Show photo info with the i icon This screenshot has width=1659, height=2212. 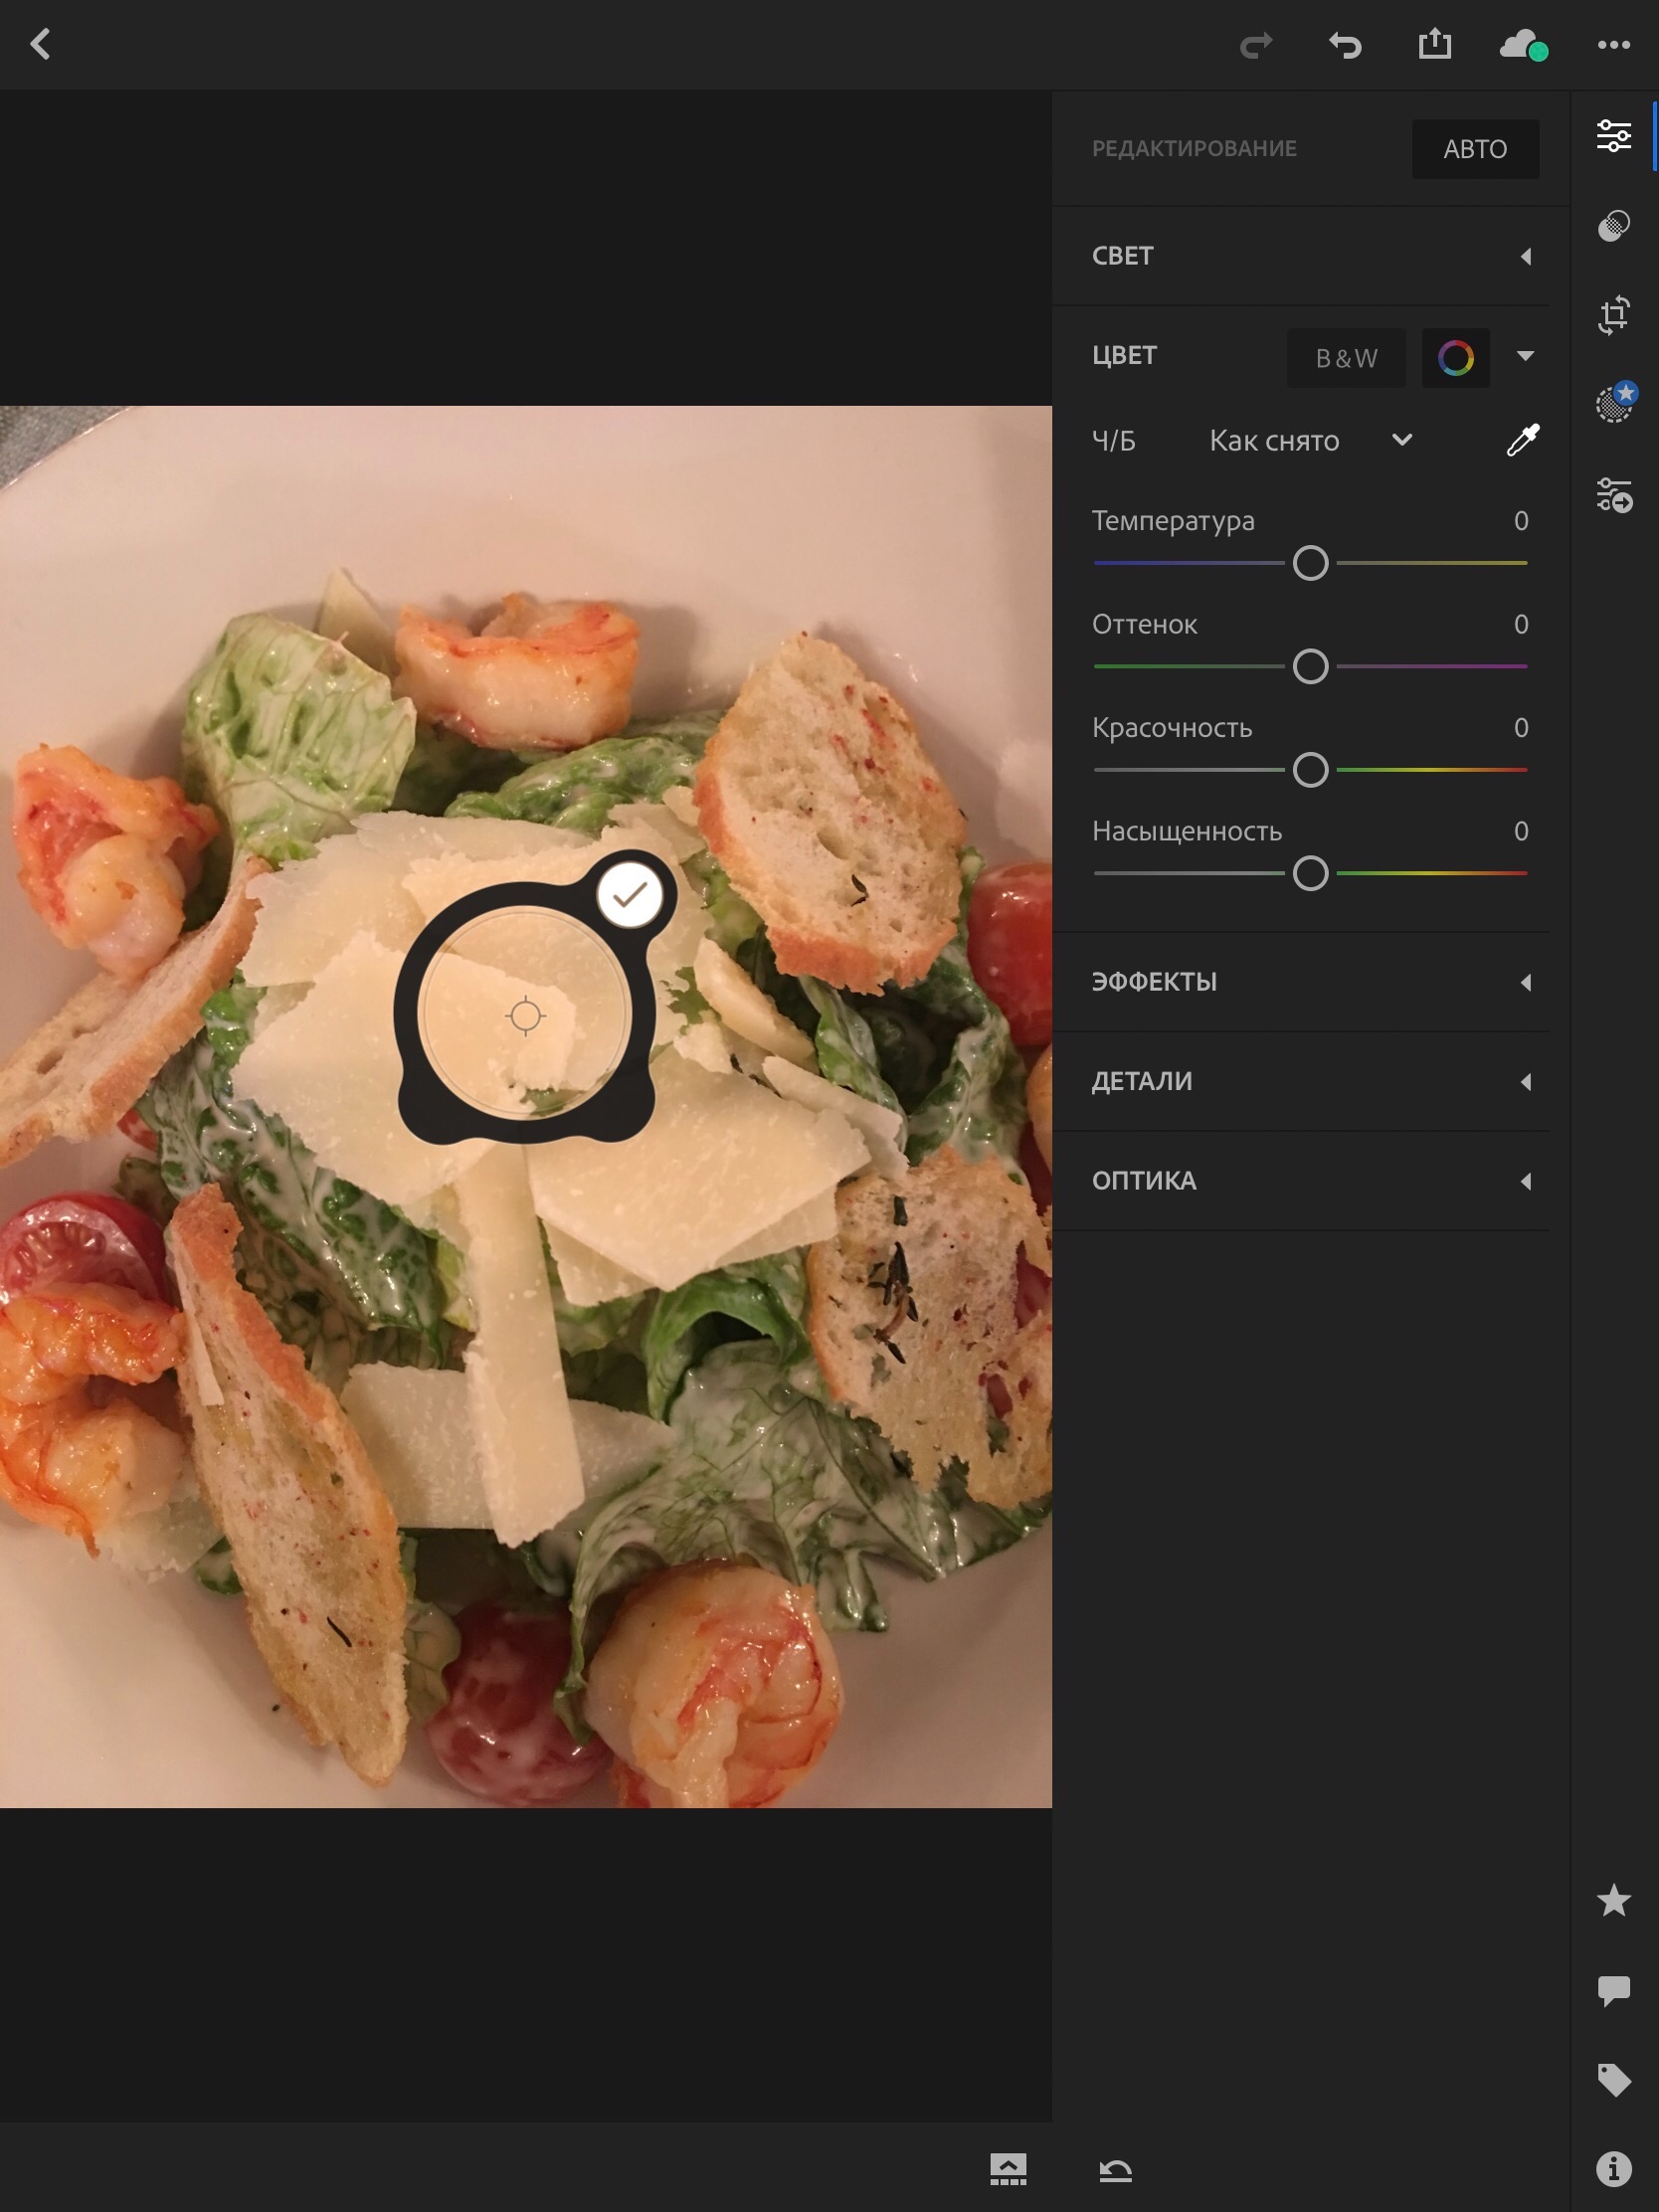click(1614, 2168)
